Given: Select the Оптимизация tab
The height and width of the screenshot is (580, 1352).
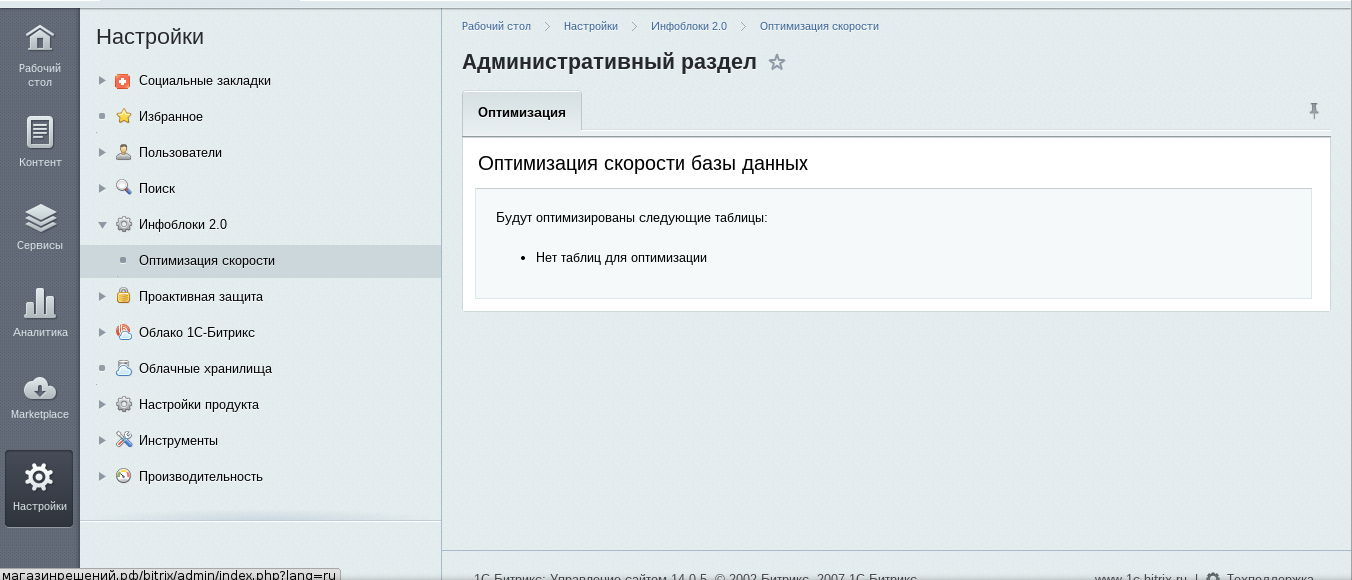Looking at the screenshot, I should [521, 112].
